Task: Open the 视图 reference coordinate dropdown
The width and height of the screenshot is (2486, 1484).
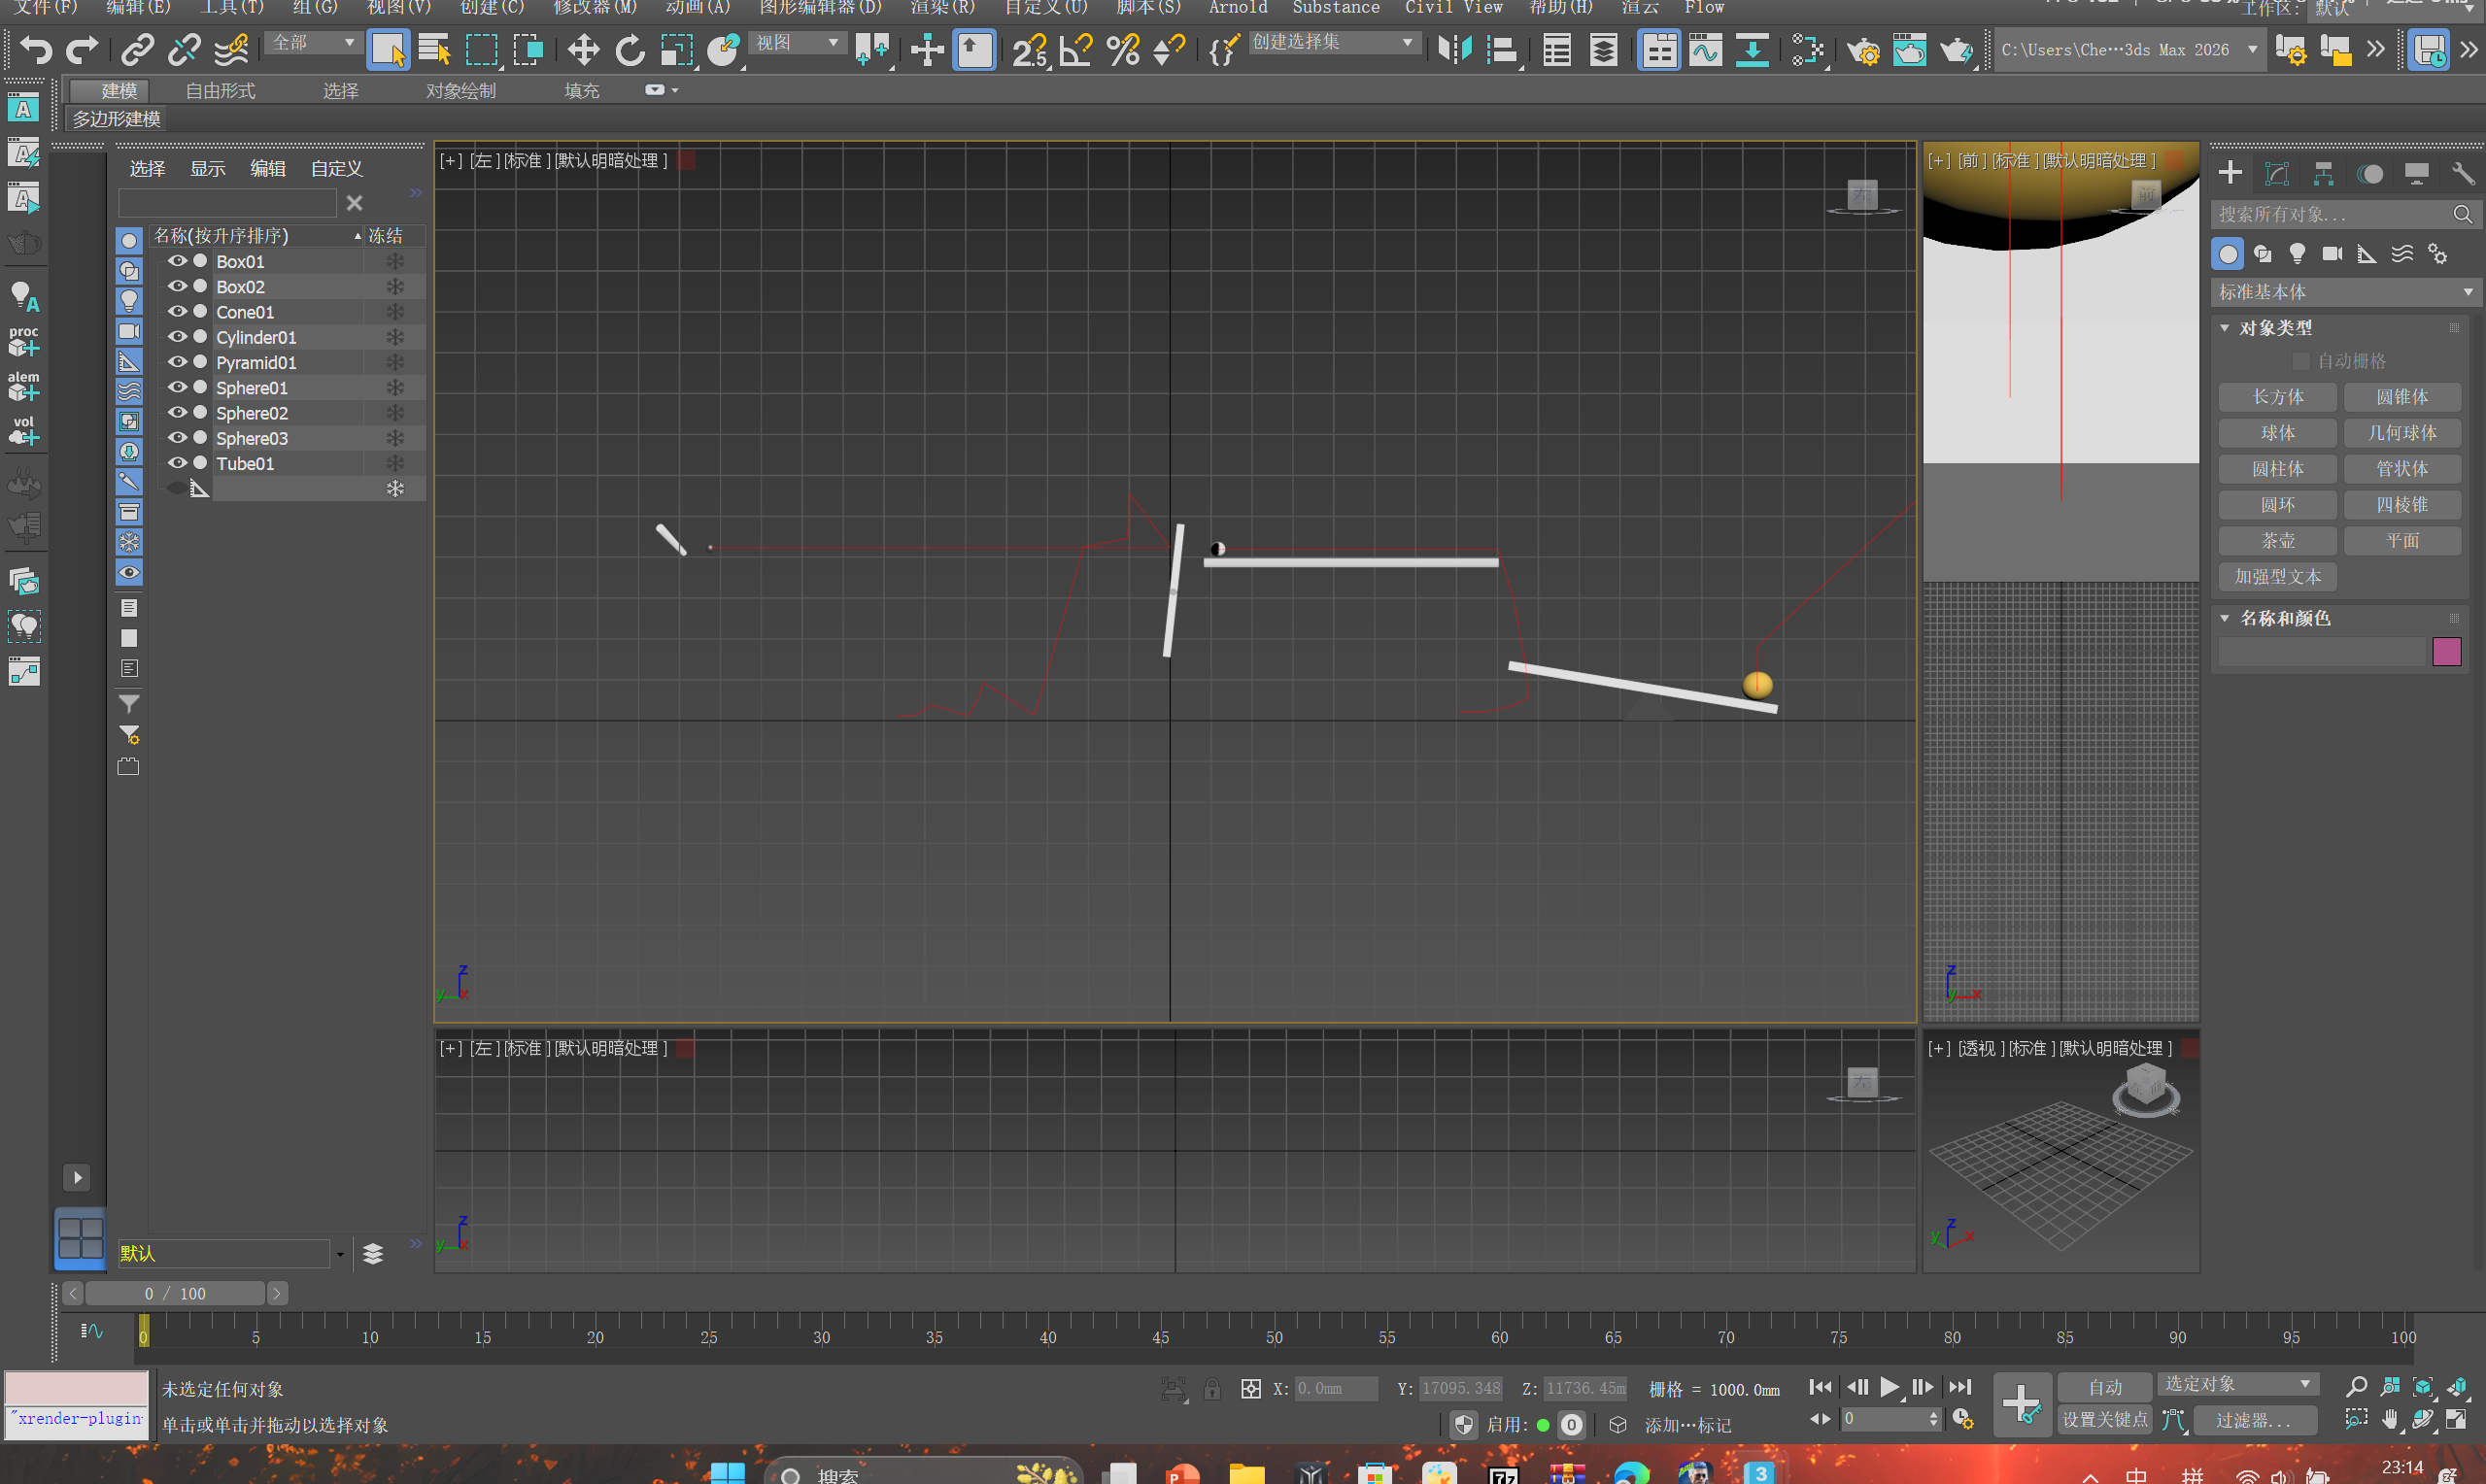Action: coord(796,43)
